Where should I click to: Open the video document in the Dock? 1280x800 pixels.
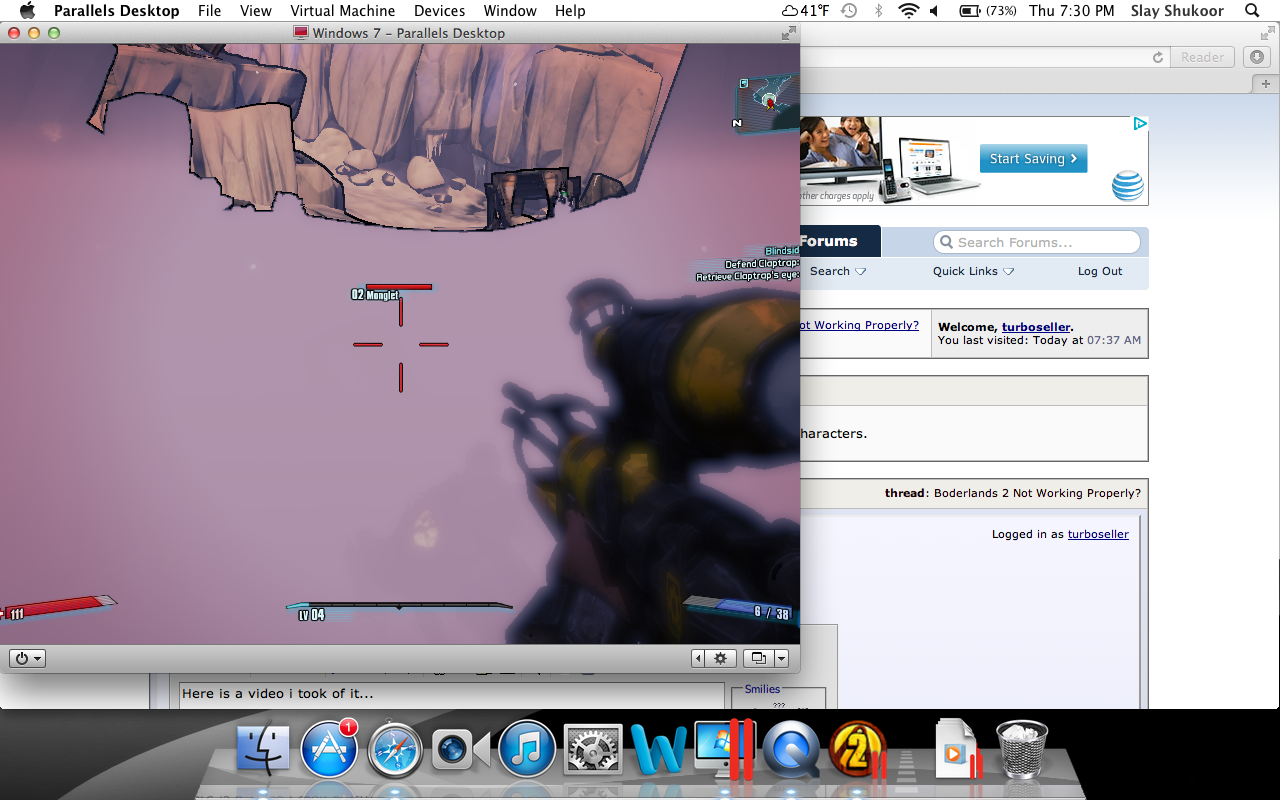point(958,750)
